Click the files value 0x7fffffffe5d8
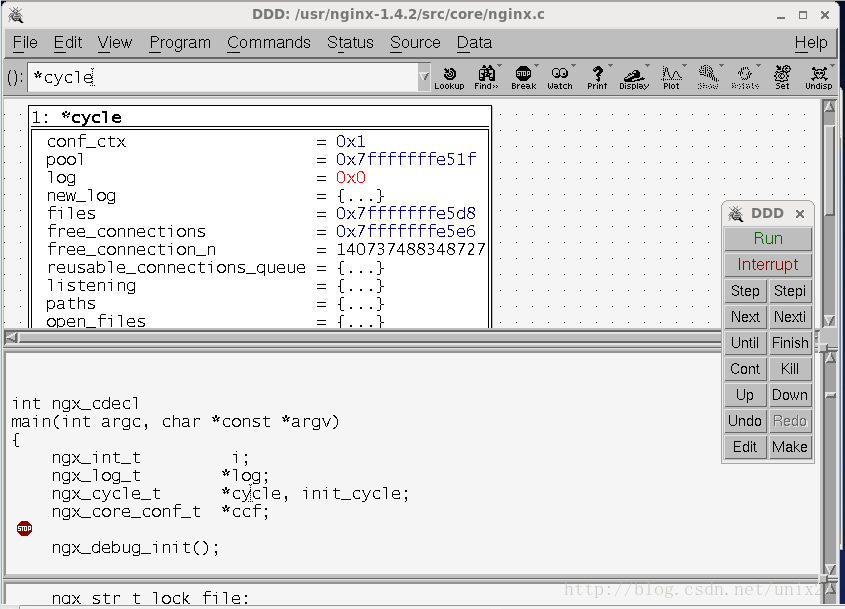Screen dimensions: 845x609 (406, 214)
